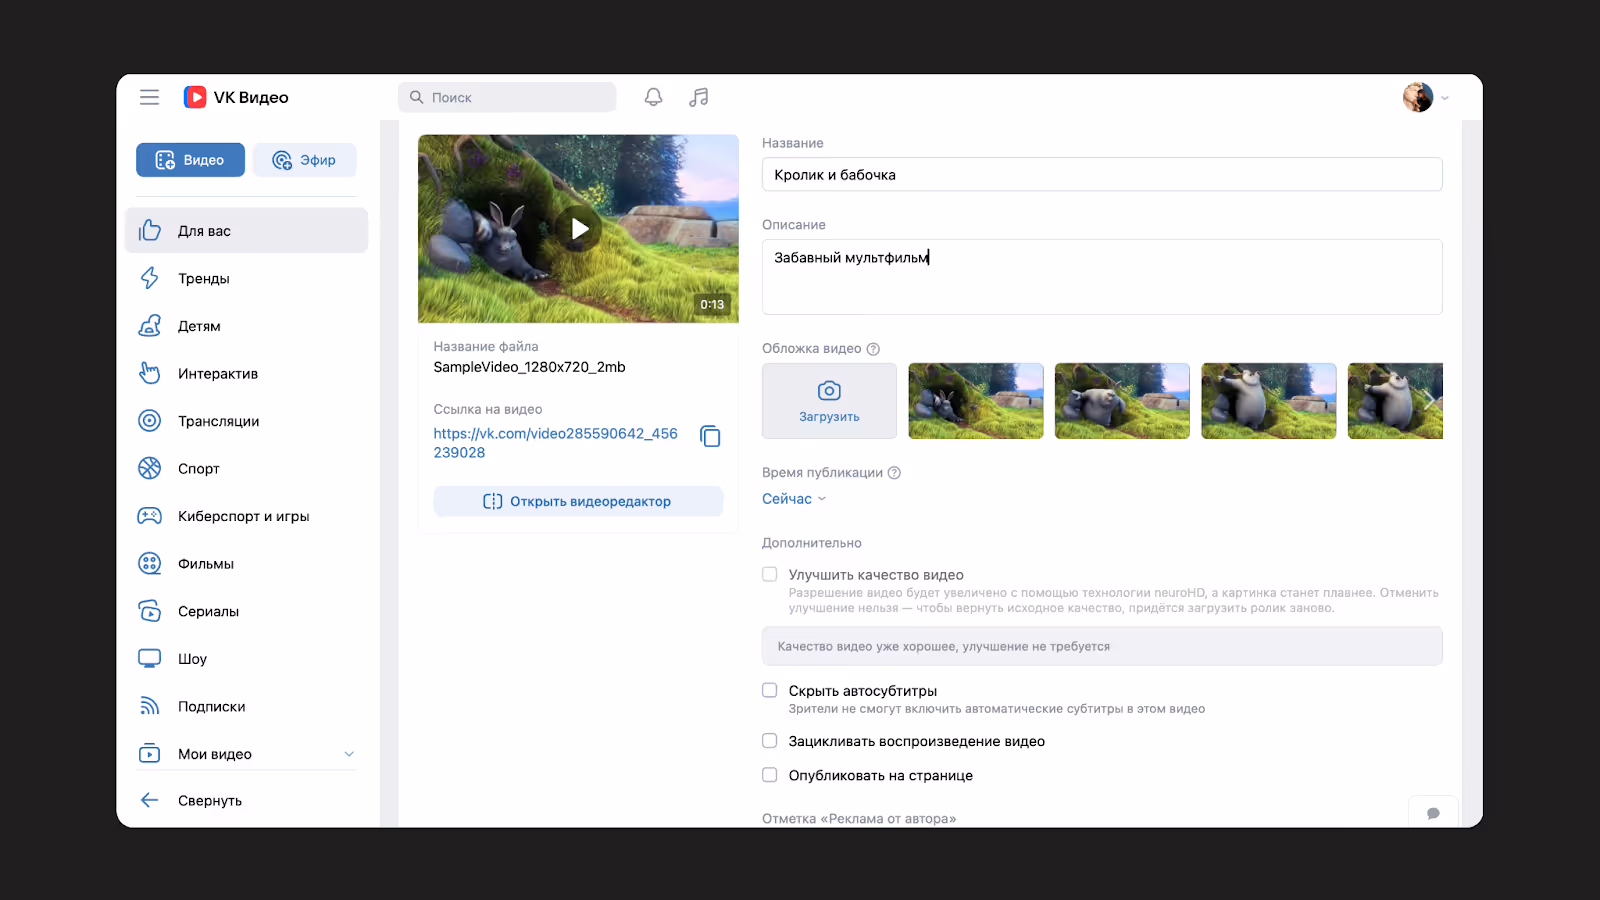The width and height of the screenshot is (1600, 900).
Task: Expand the profile dropdown arrow
Action: click(x=1445, y=98)
